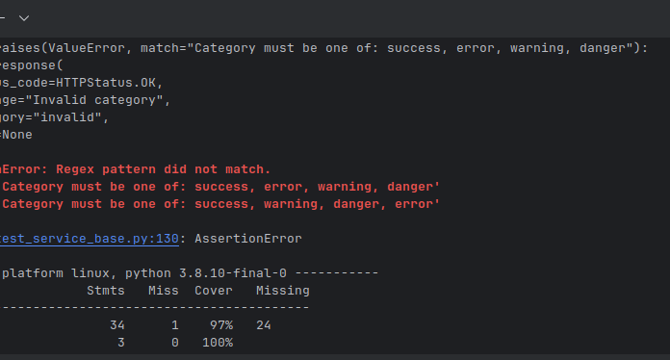
Task: Click the "invalid" category argument line
Action: pyautogui.click(x=54, y=117)
